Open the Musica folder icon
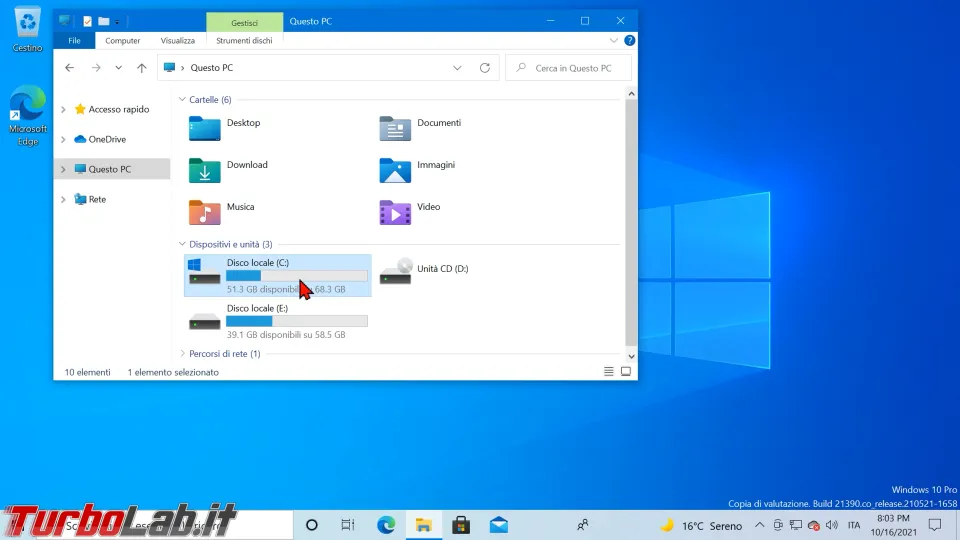The image size is (960, 540). 204,212
